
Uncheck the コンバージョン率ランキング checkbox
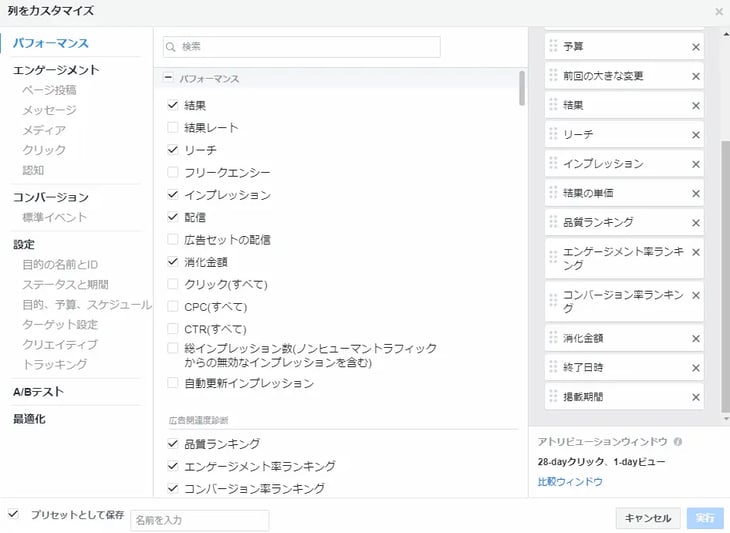coord(173,488)
